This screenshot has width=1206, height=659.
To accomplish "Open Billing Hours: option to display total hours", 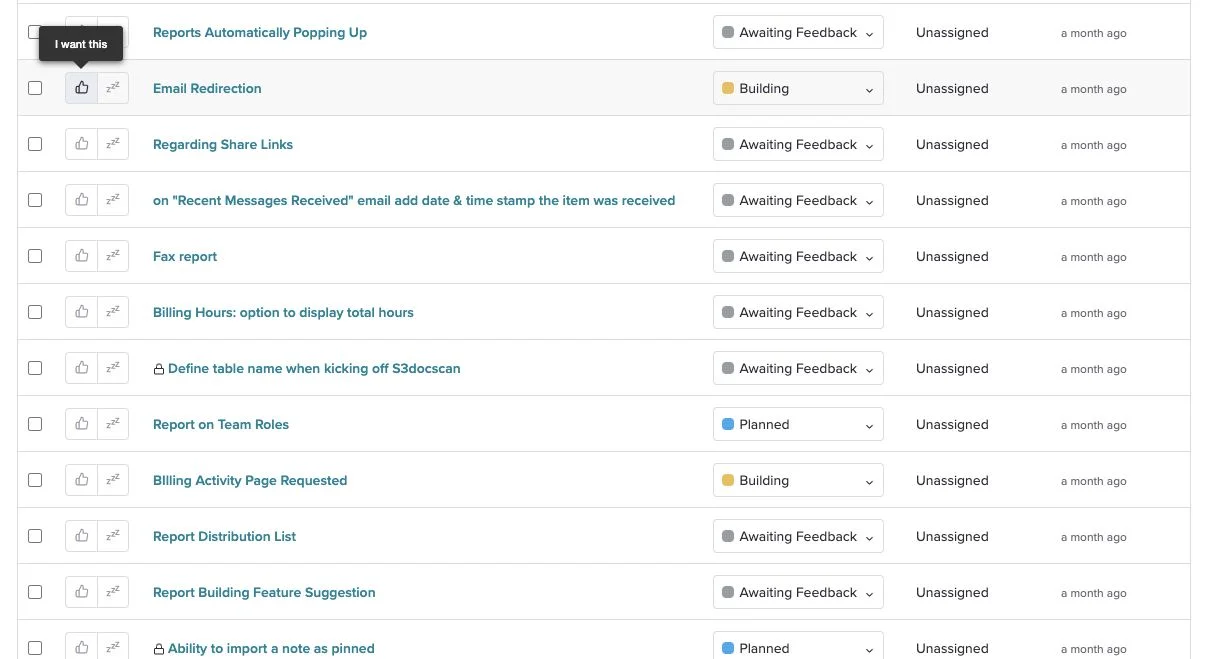I will coord(283,312).
